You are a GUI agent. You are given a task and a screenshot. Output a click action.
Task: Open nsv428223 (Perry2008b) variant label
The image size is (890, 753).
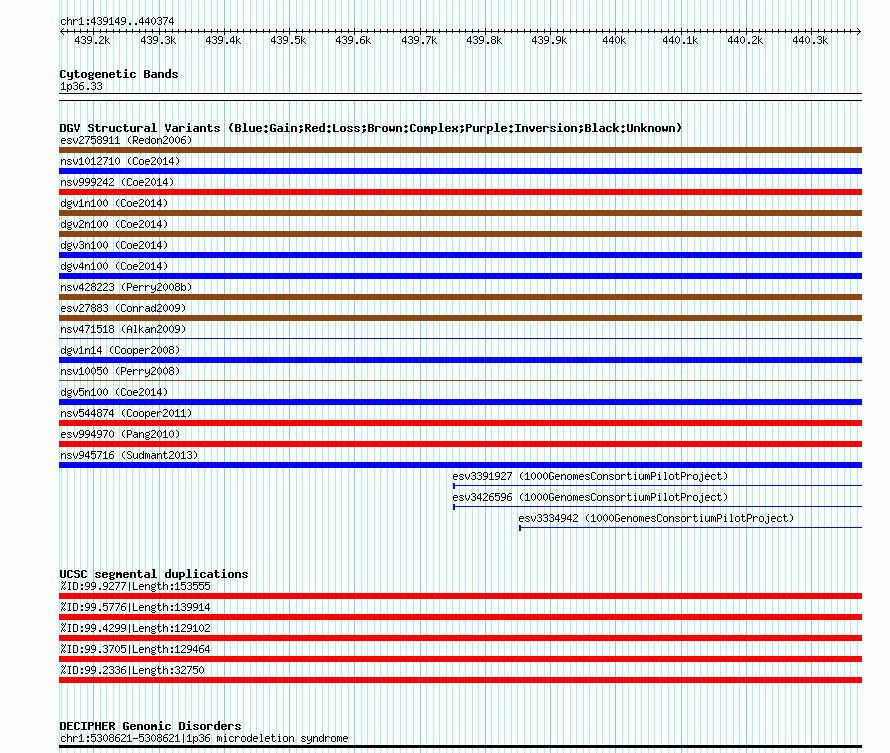126,287
